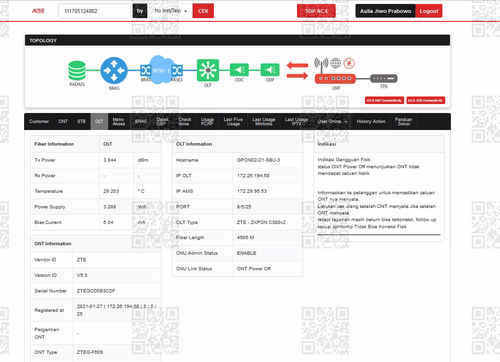The width and height of the screenshot is (500, 362).
Task: Select the active OLT tab
Action: [99, 121]
